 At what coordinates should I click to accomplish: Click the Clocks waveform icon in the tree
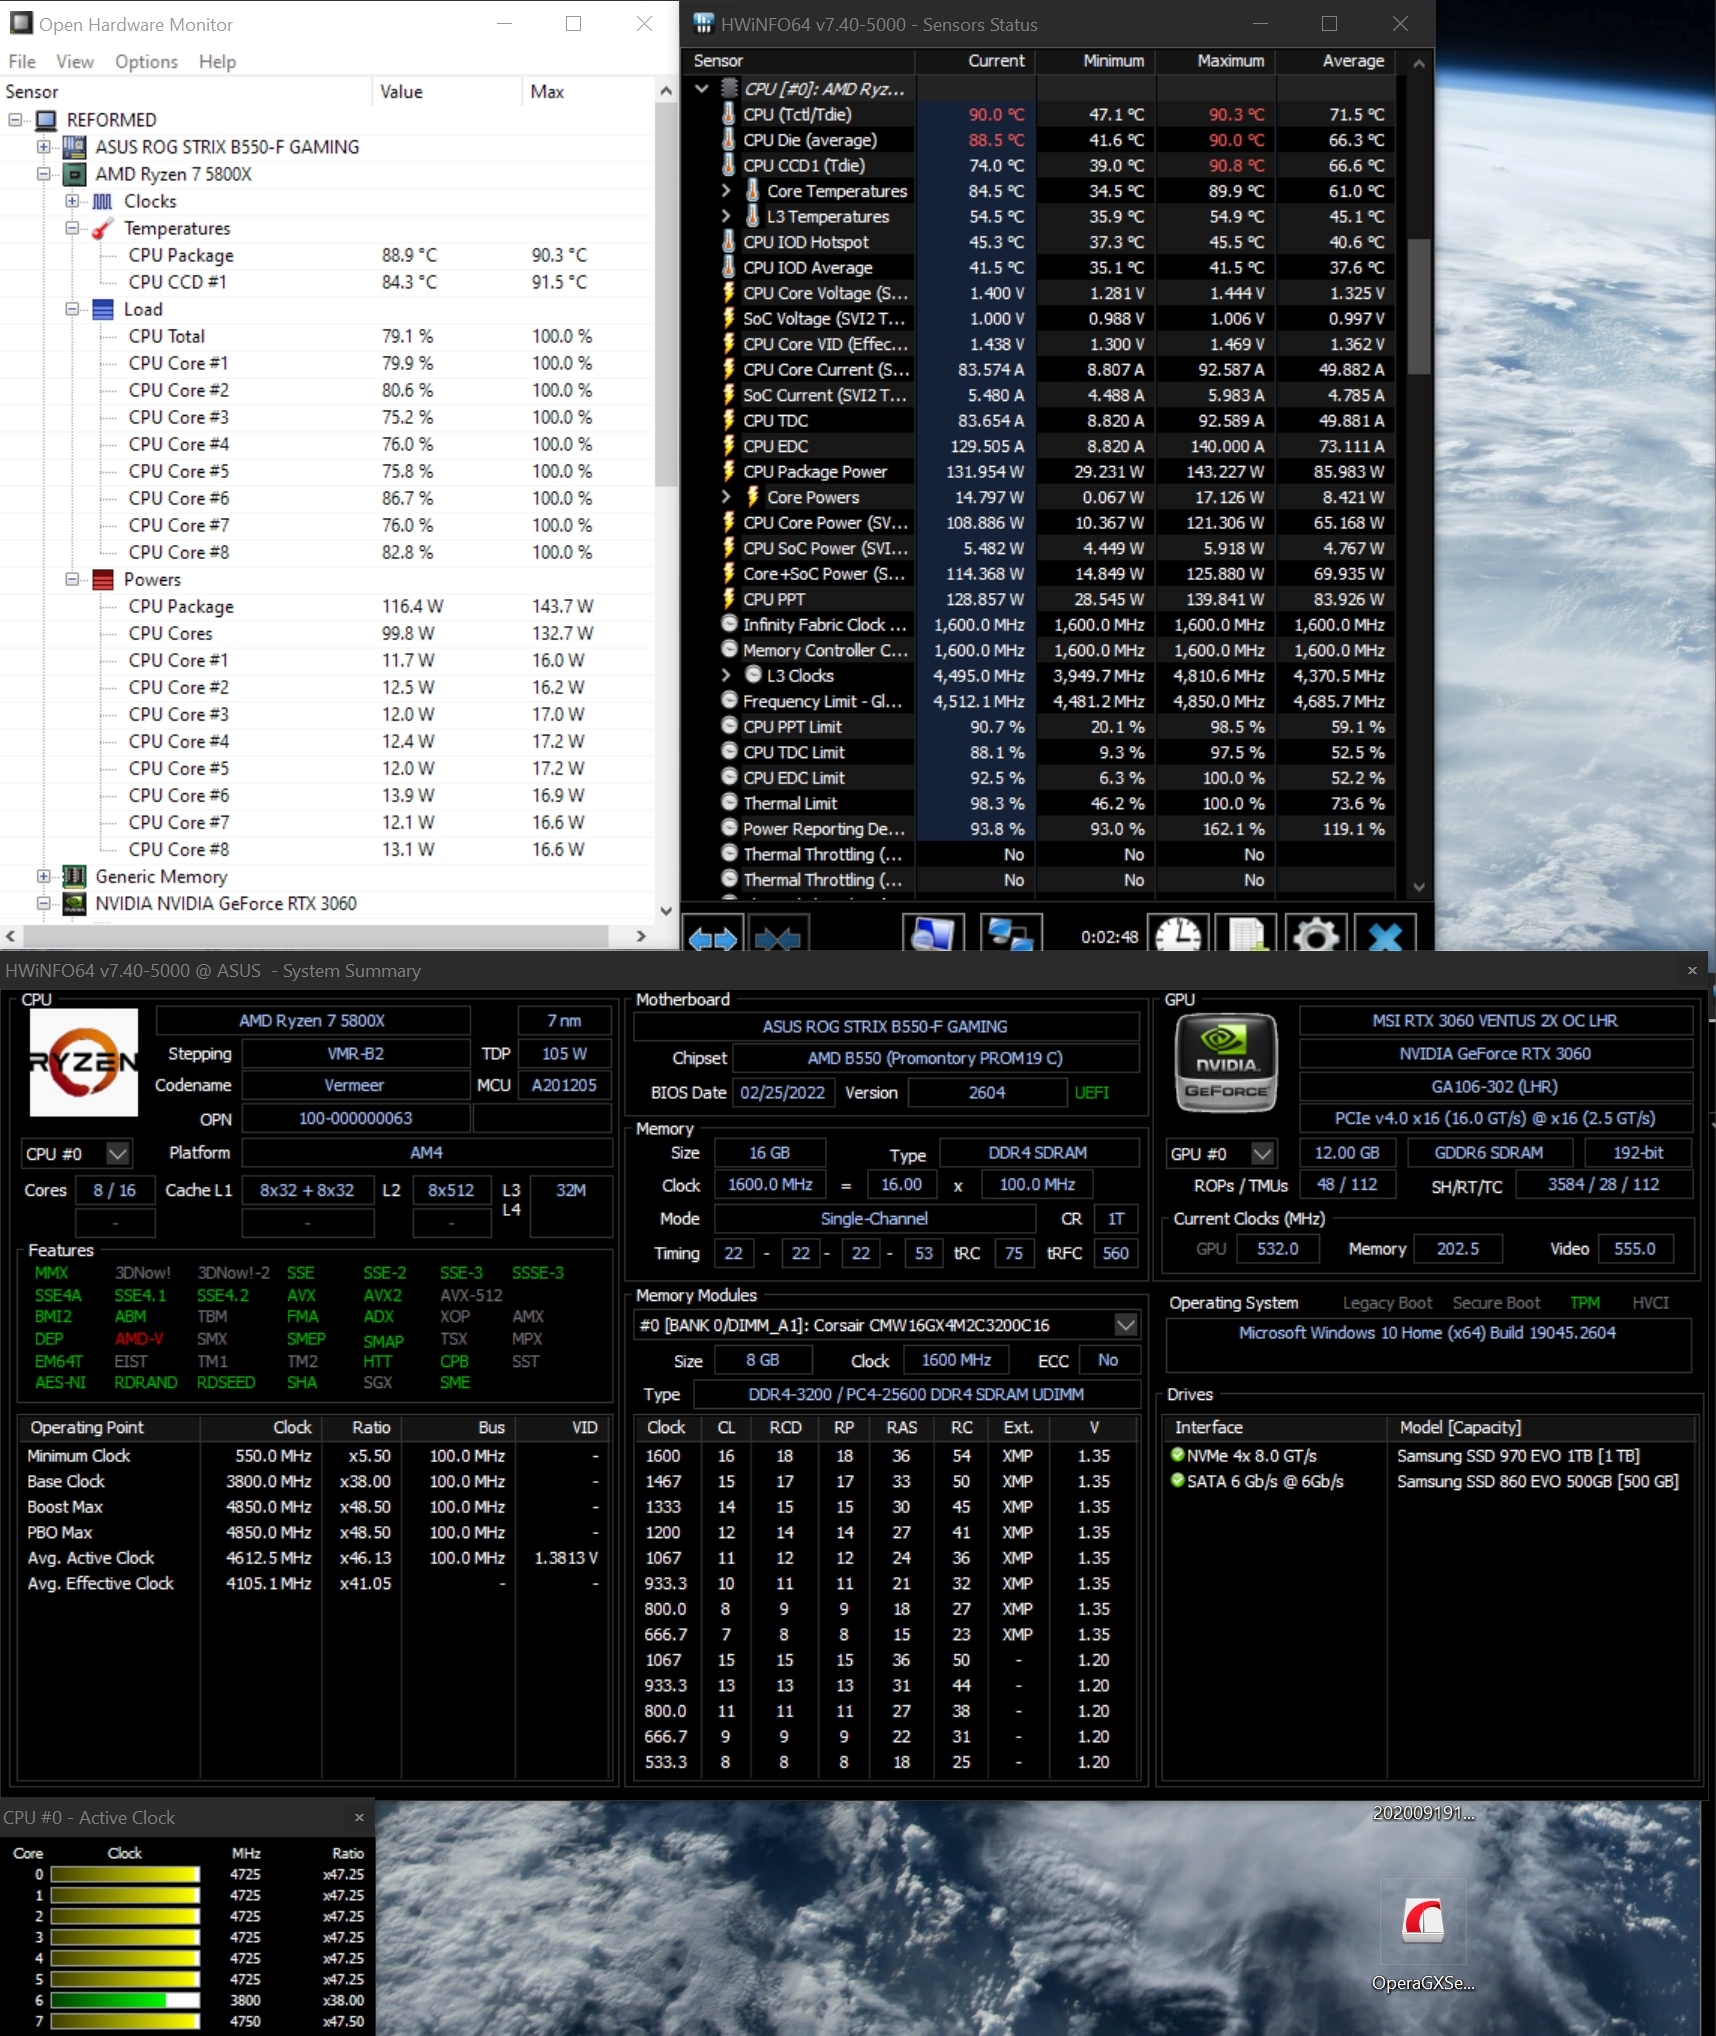[x=102, y=202]
